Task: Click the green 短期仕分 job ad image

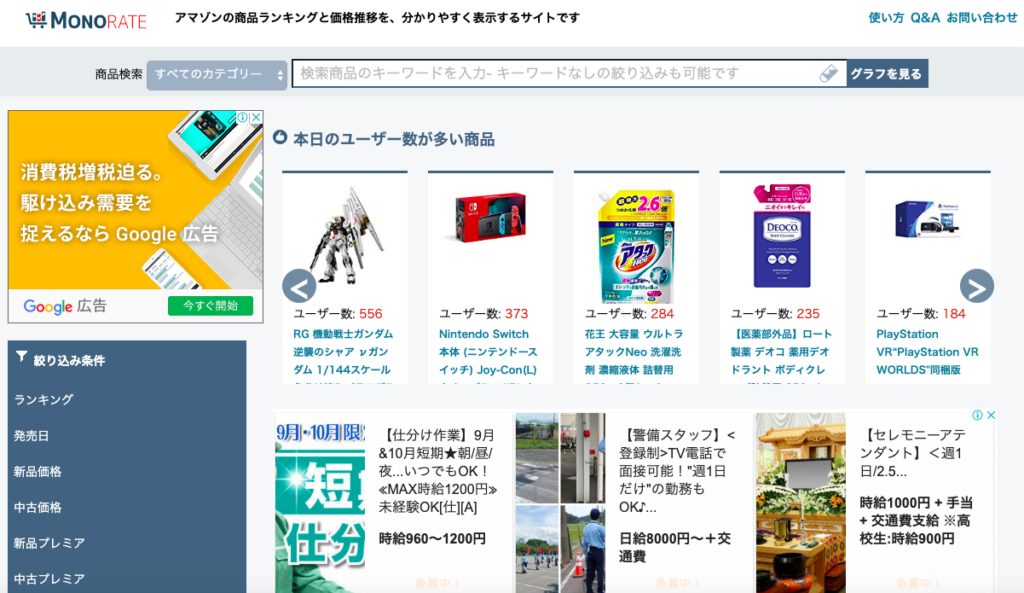Action: pyautogui.click(x=320, y=502)
